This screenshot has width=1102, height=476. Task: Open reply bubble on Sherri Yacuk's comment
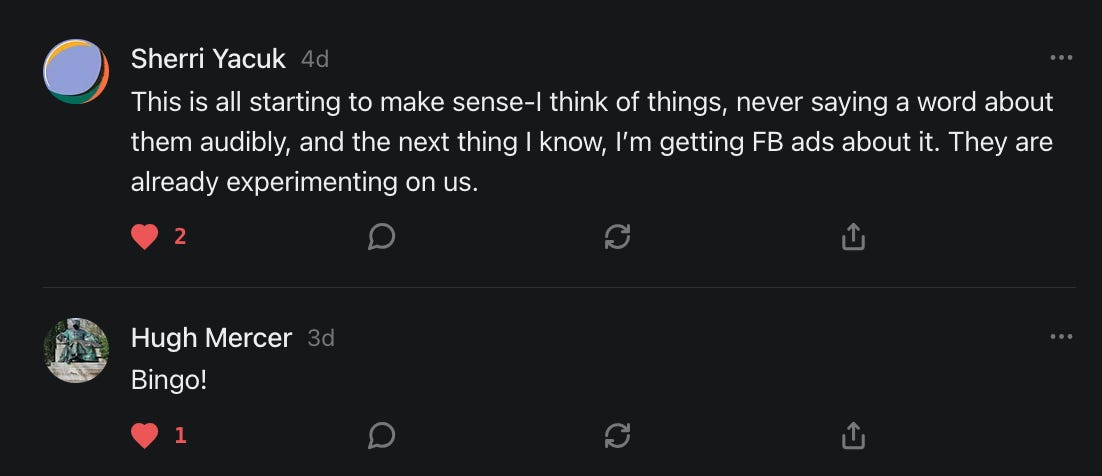(381, 237)
